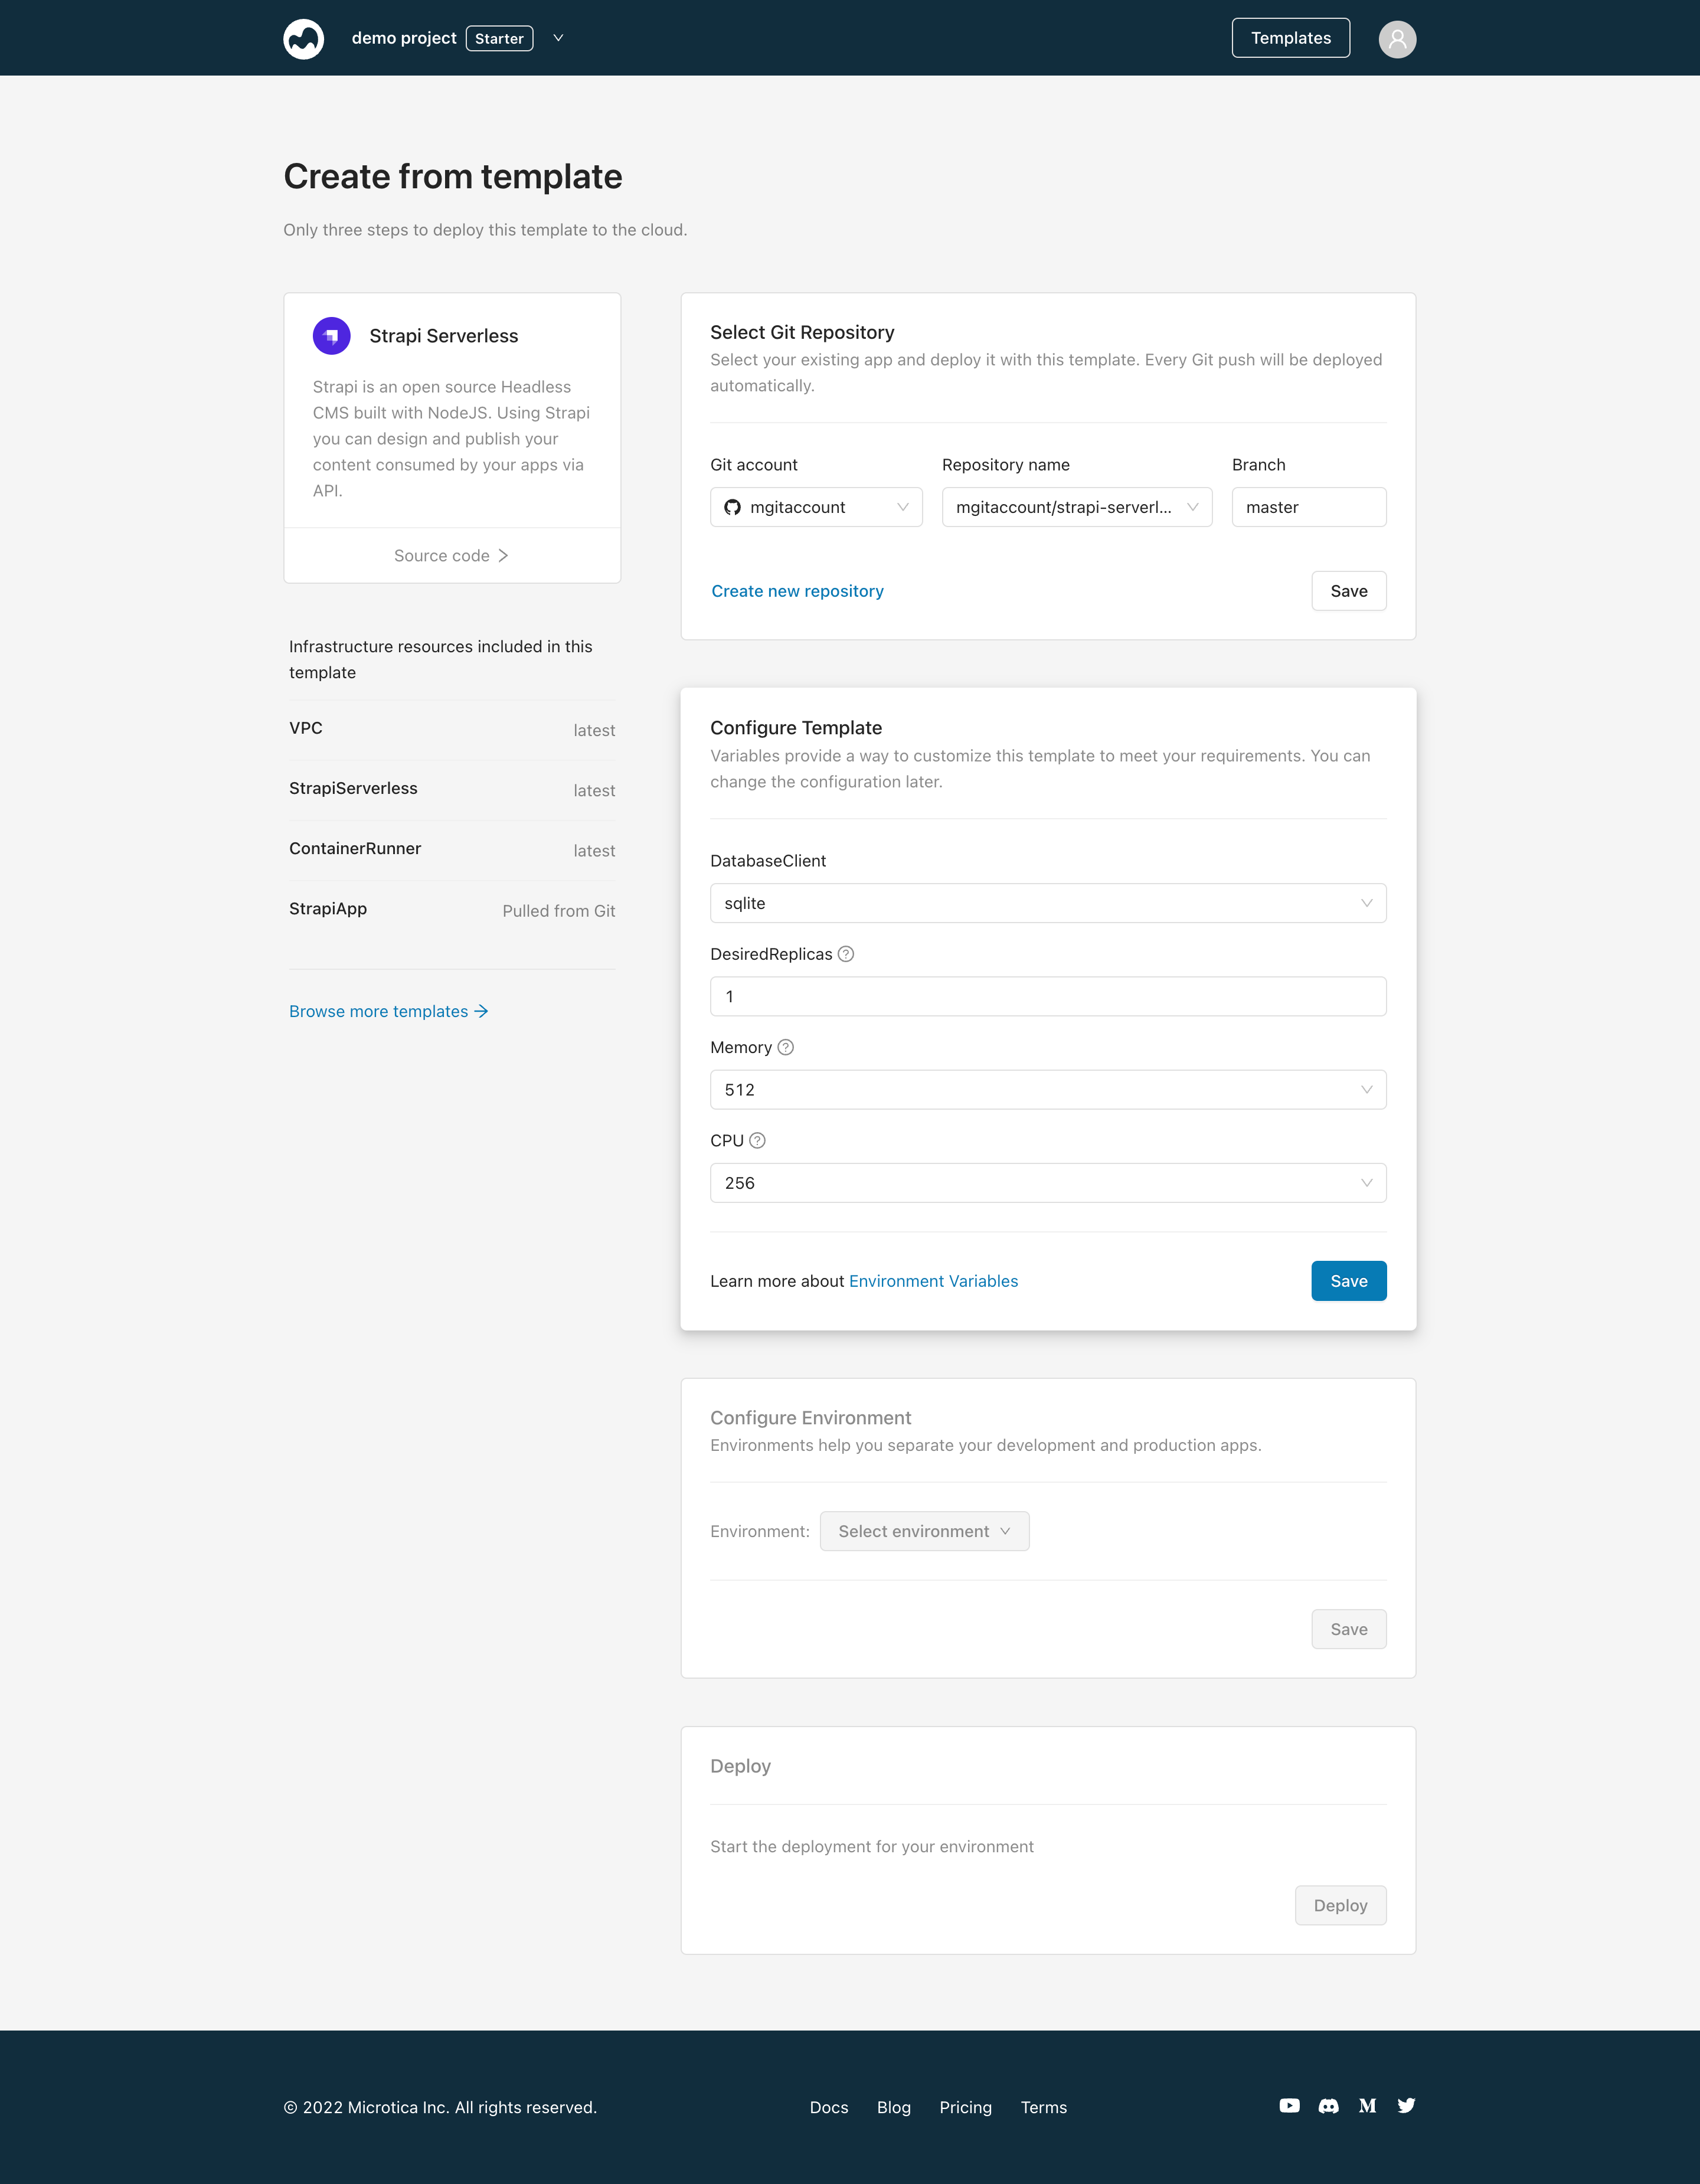Click the Memory help icon
This screenshot has width=1700, height=2184.
click(786, 1047)
